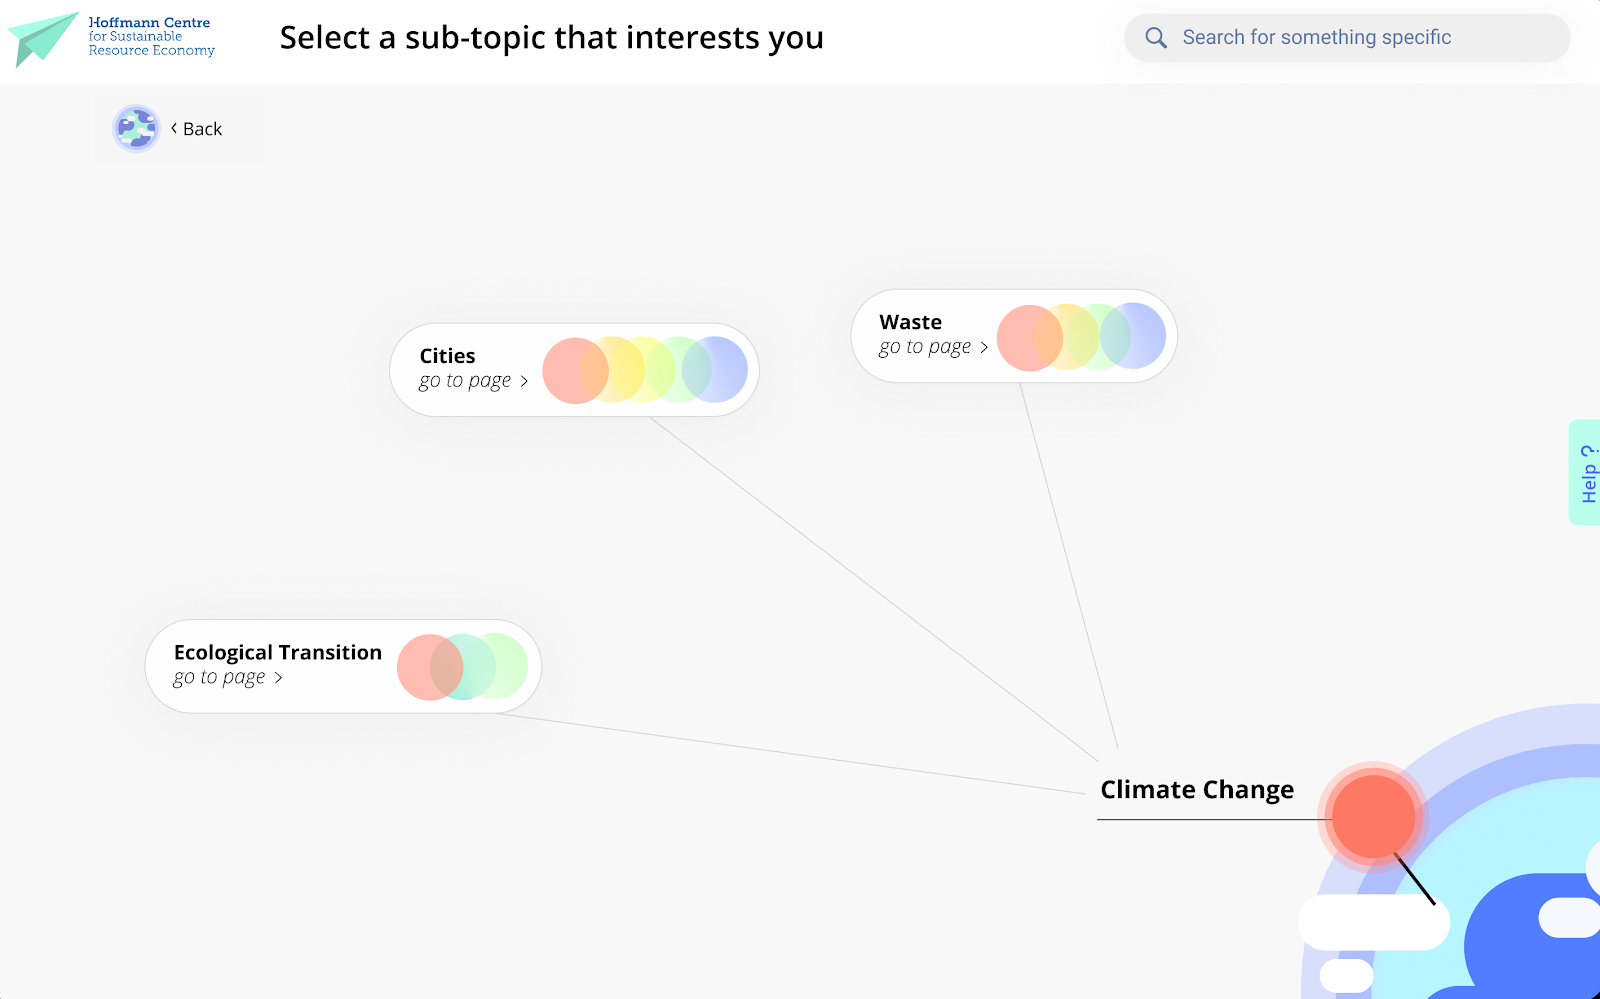Click the Hoffmann Centre paper plane logo

(43, 38)
